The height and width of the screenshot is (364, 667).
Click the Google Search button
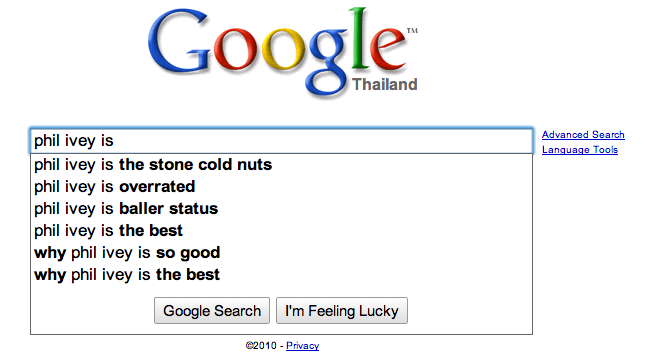(212, 311)
